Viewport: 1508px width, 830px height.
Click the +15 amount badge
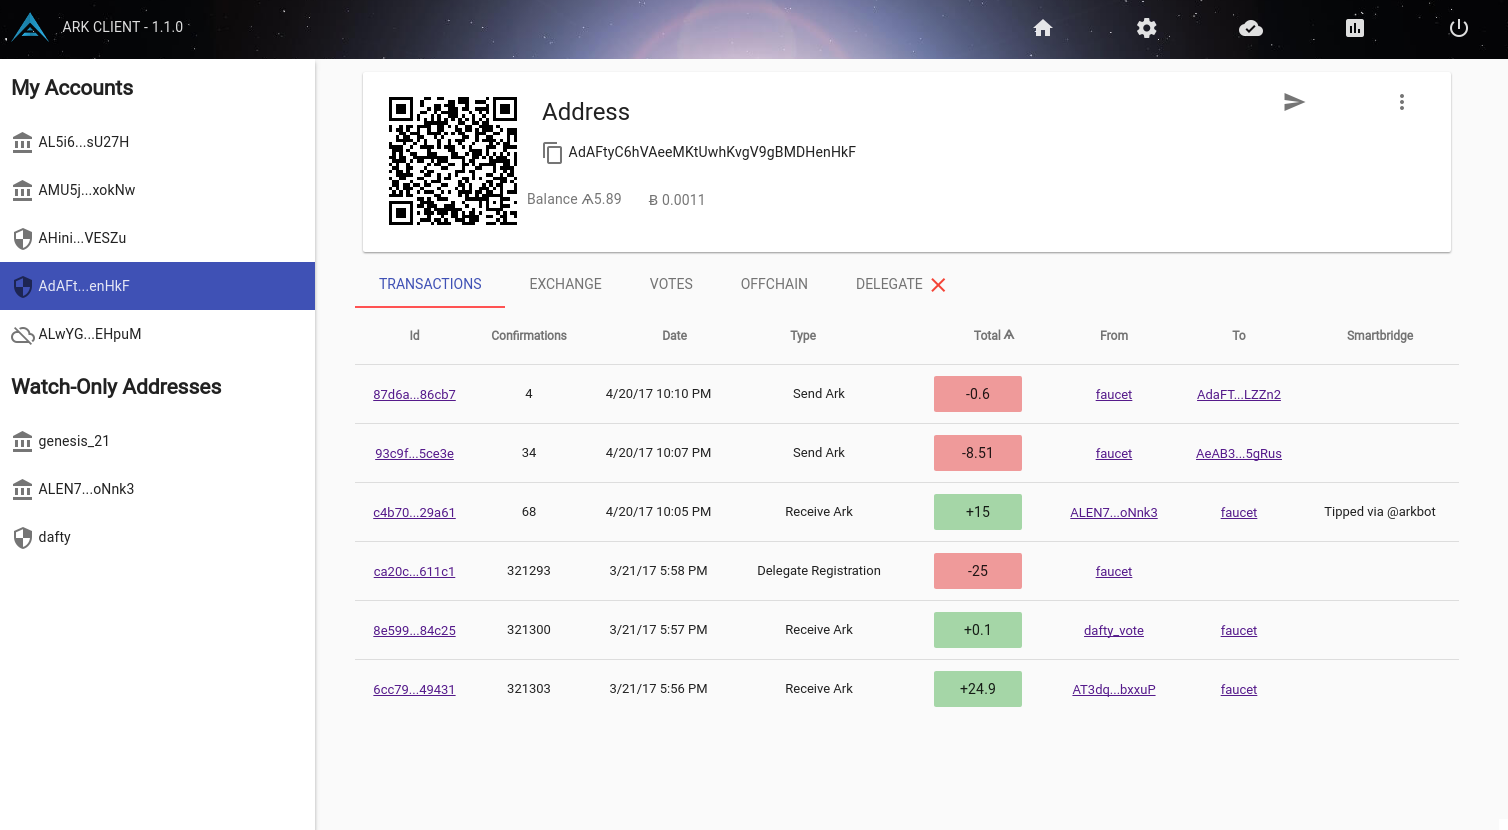[977, 512]
